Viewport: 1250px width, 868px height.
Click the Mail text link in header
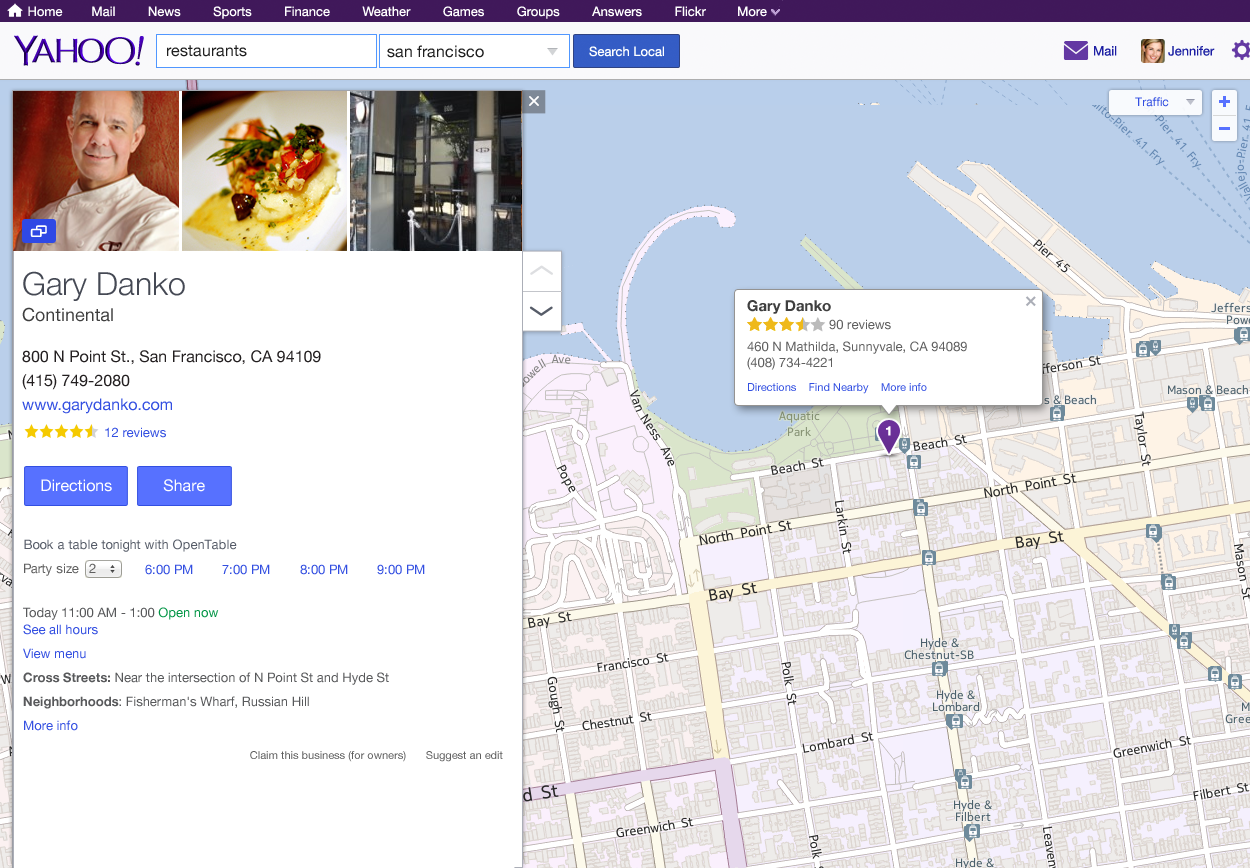1105,51
